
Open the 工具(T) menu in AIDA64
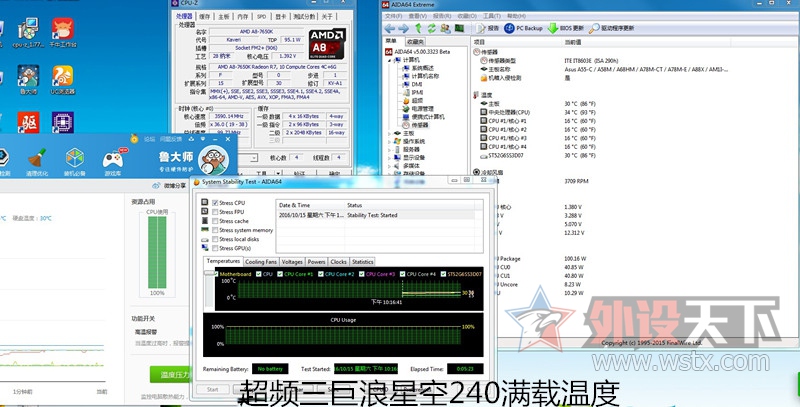coord(491,16)
